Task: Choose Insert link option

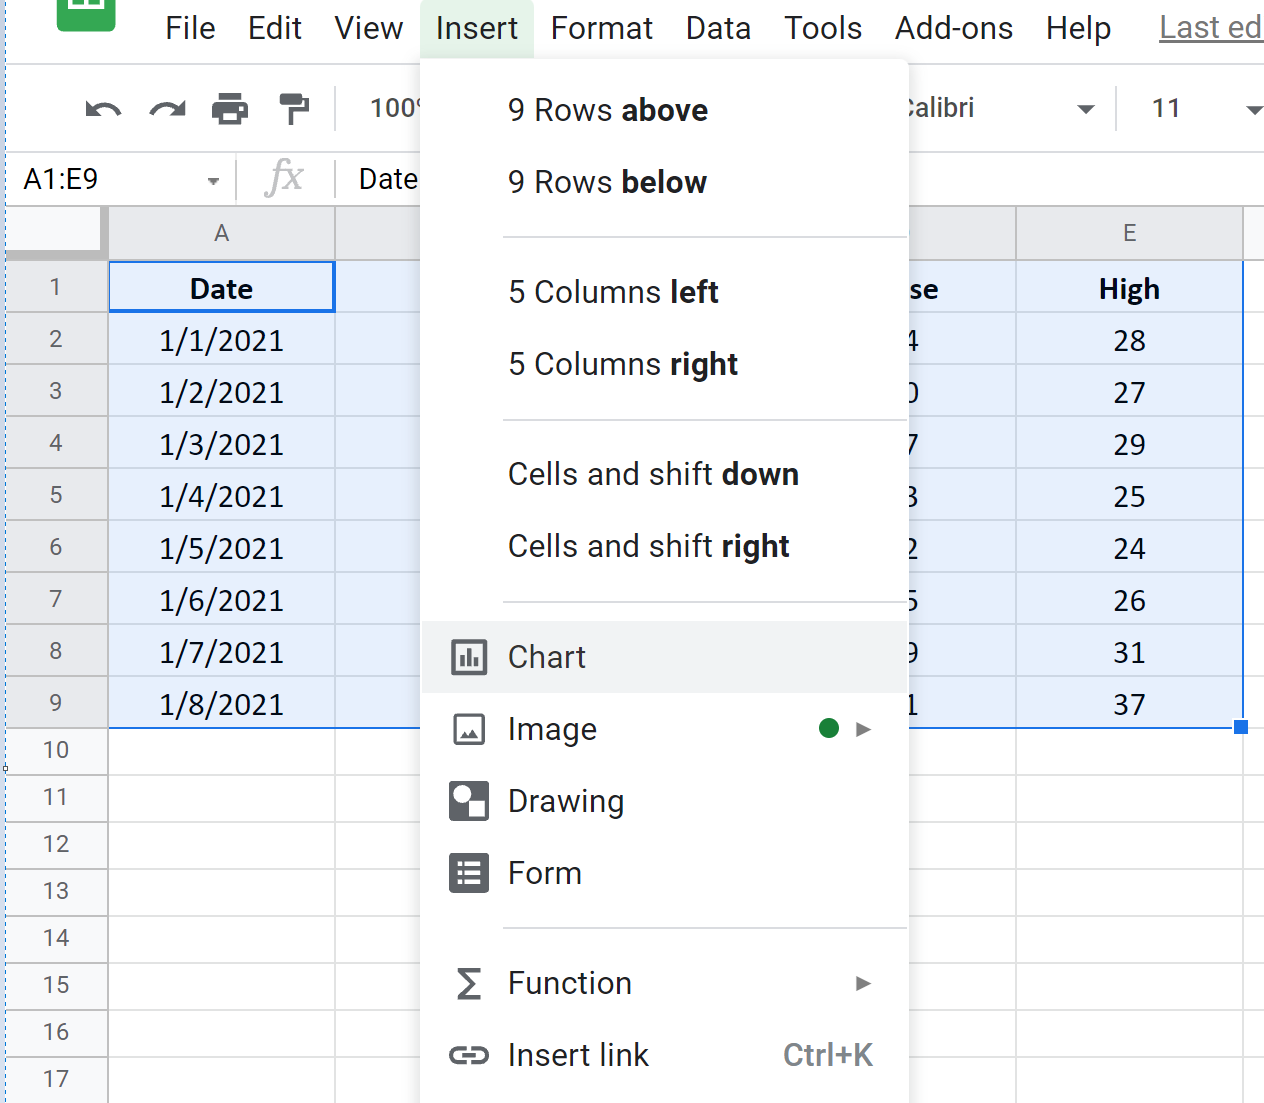Action: [578, 1055]
